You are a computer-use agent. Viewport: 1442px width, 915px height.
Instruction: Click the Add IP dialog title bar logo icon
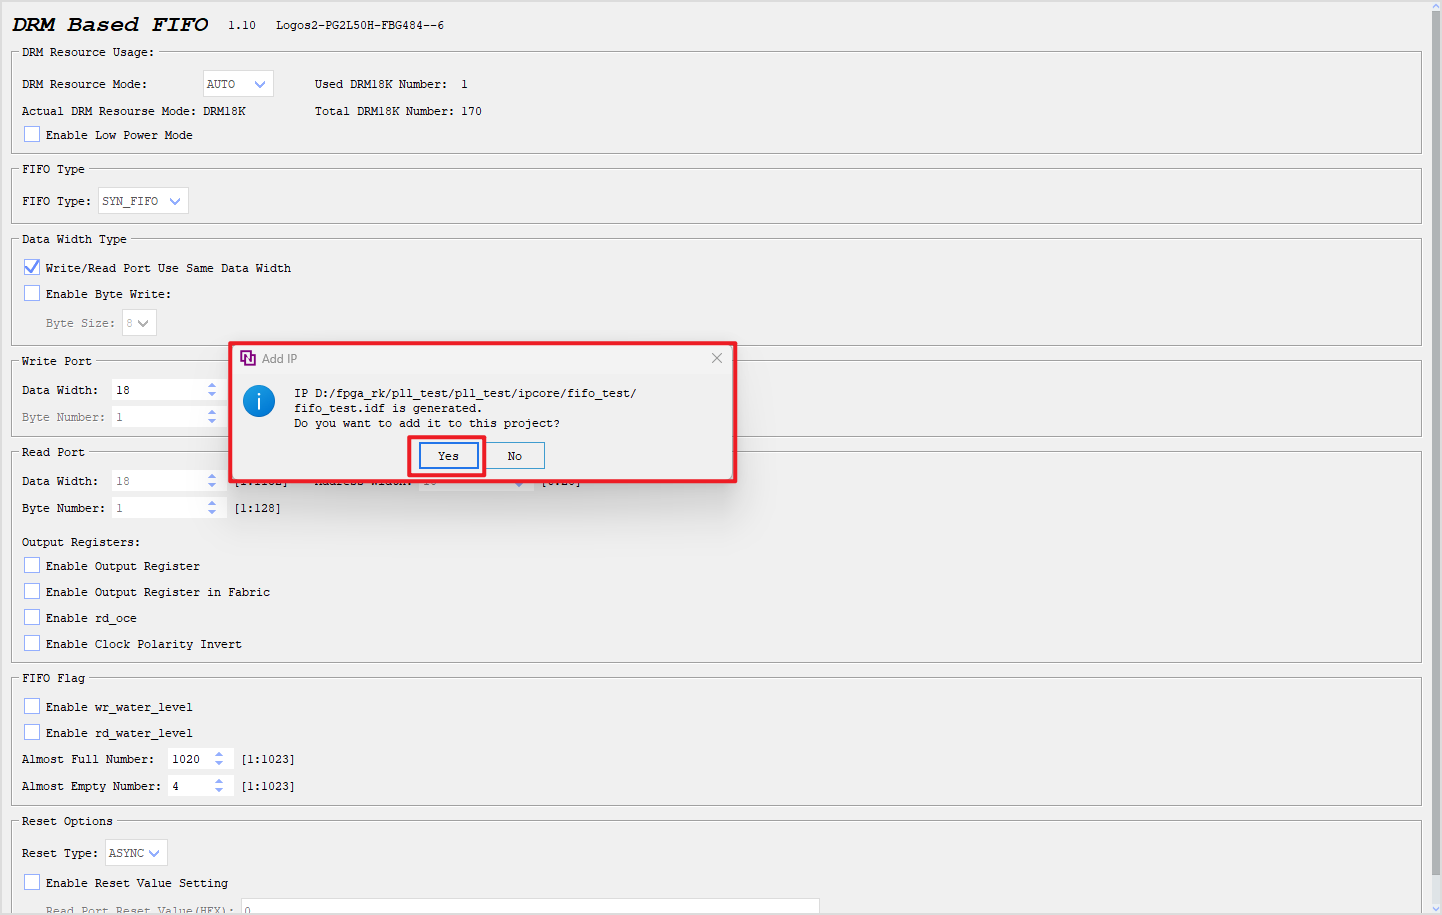[246, 357]
